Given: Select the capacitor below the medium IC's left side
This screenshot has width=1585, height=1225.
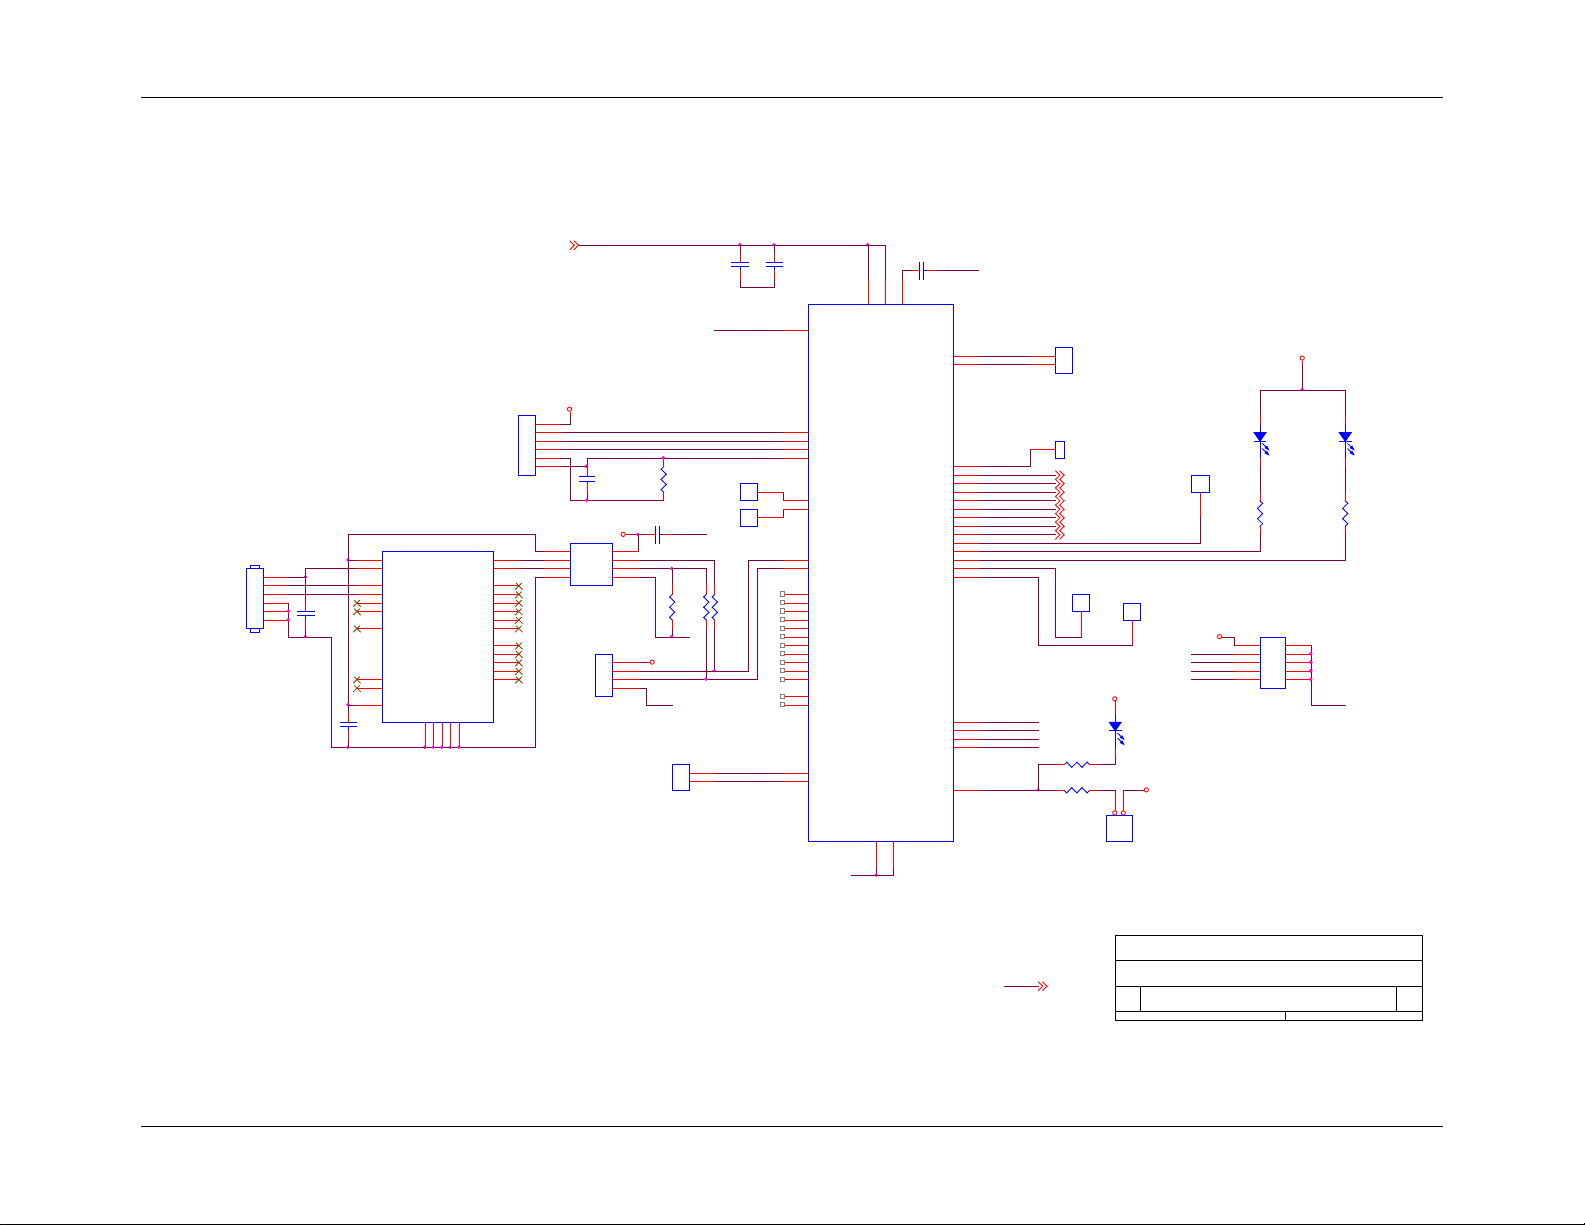Looking at the screenshot, I should point(348,724).
